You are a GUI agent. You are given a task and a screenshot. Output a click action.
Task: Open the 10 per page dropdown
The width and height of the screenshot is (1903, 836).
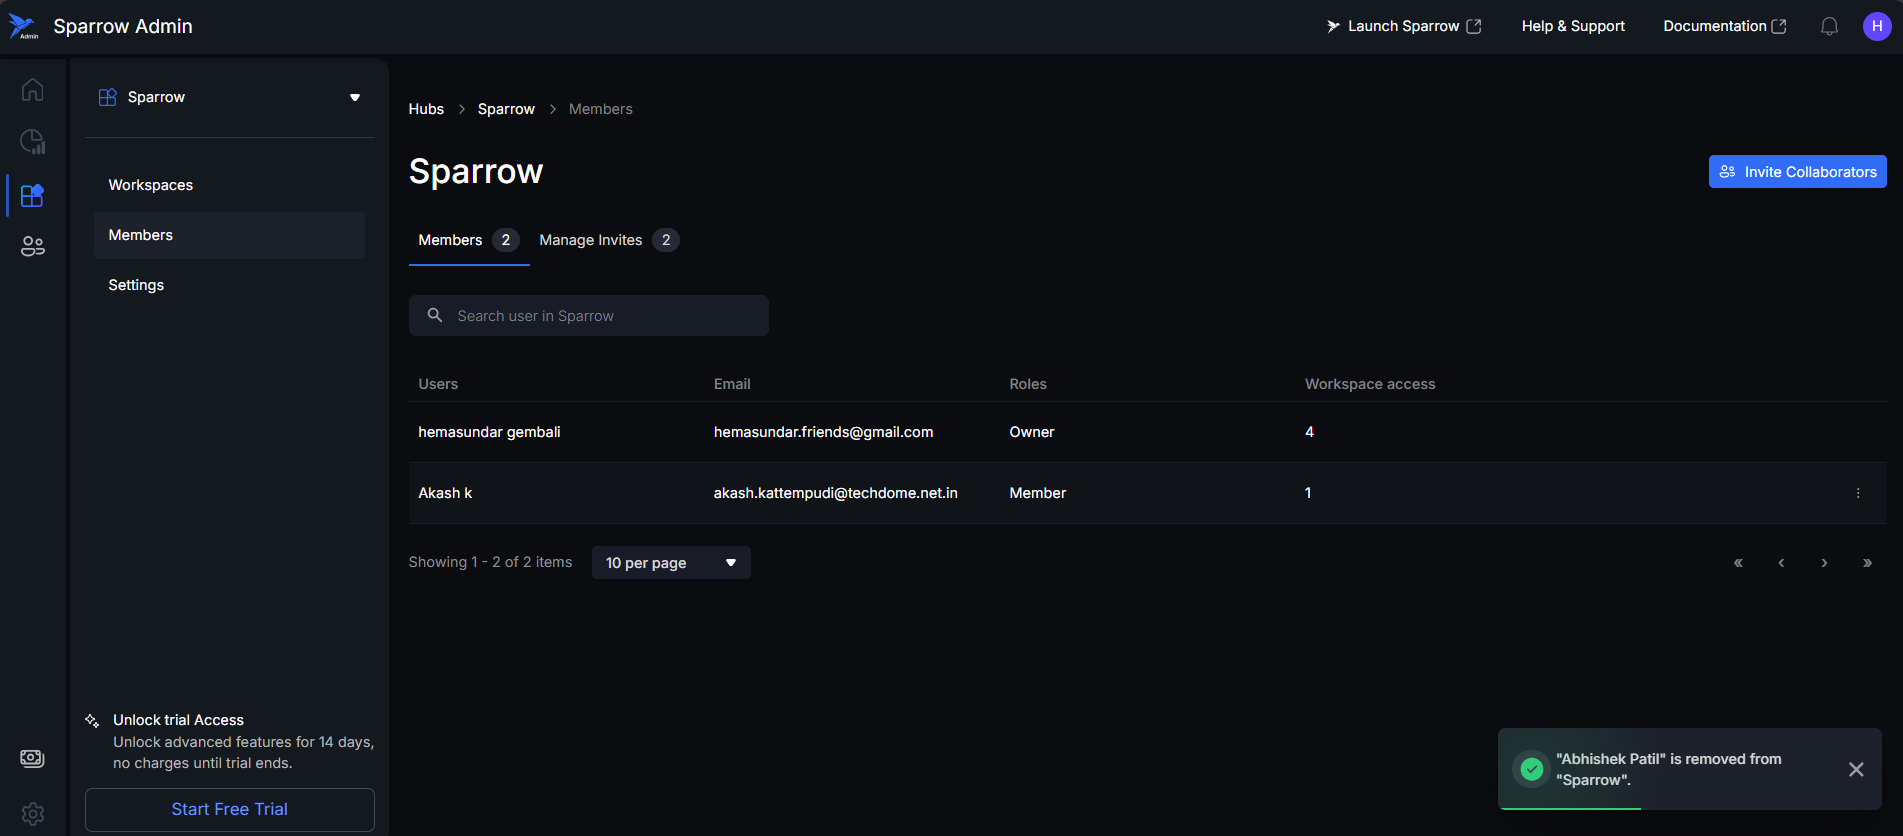click(x=671, y=563)
